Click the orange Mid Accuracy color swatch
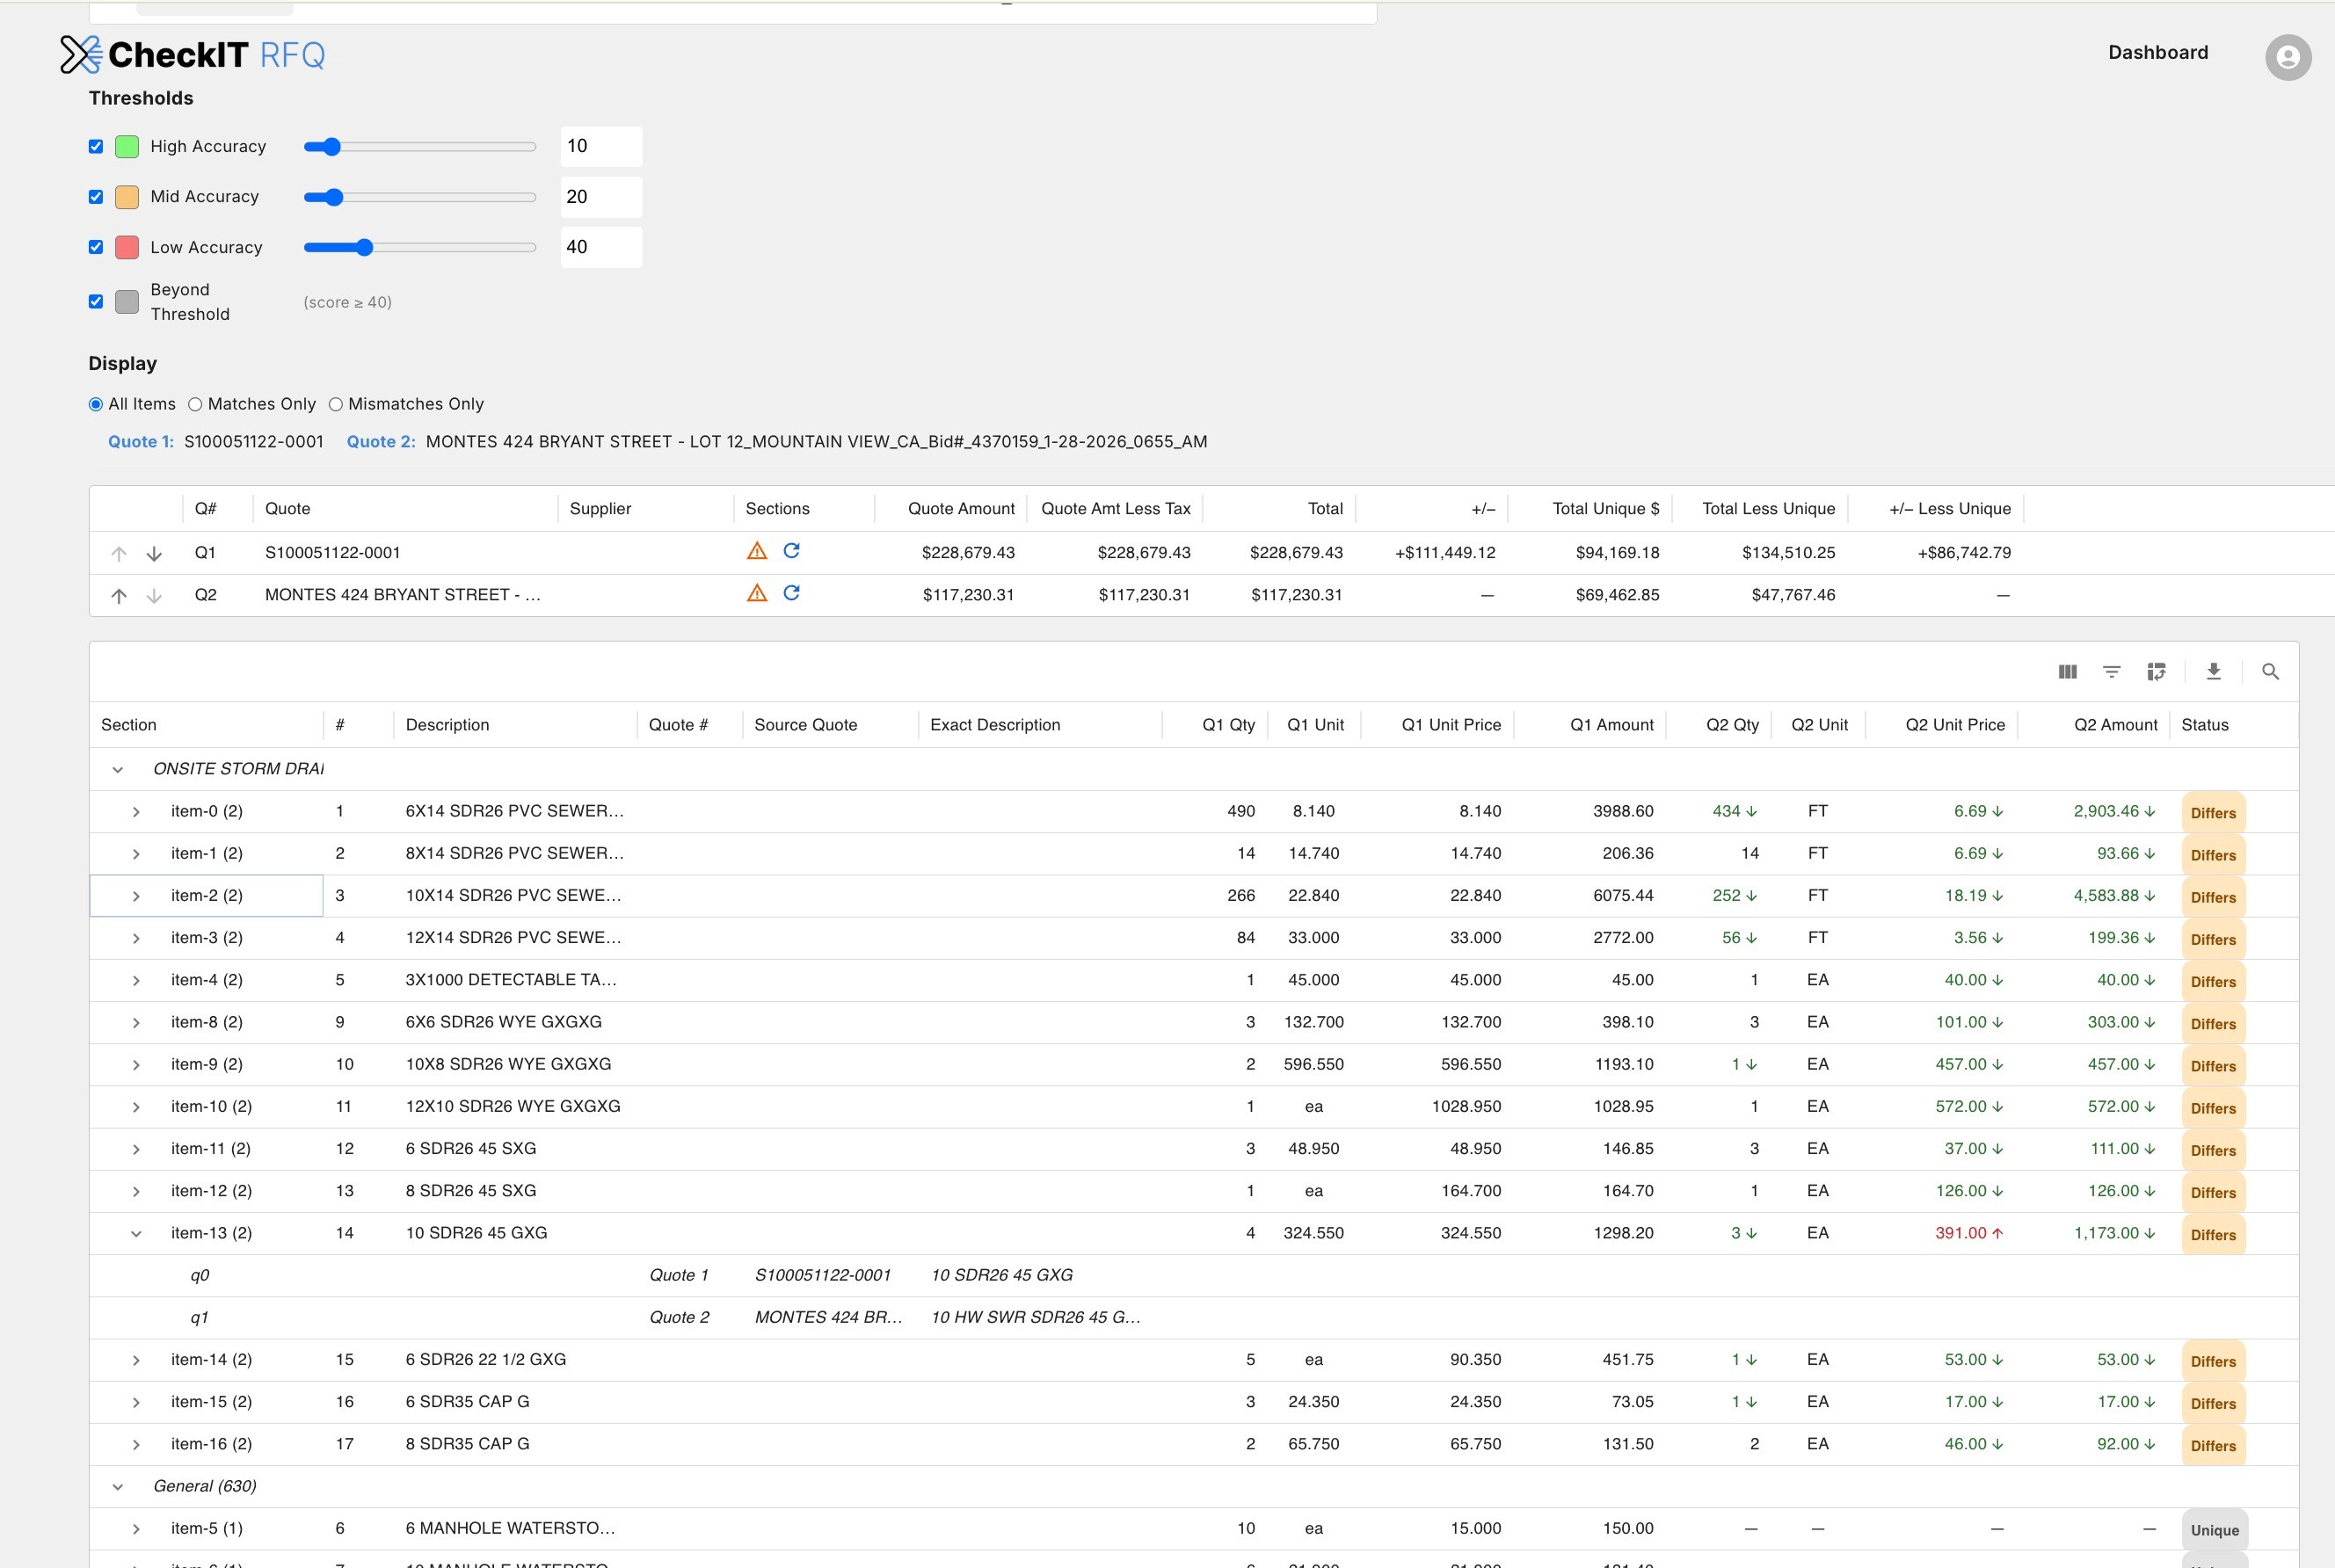Image resolution: width=2335 pixels, height=1568 pixels. point(127,197)
